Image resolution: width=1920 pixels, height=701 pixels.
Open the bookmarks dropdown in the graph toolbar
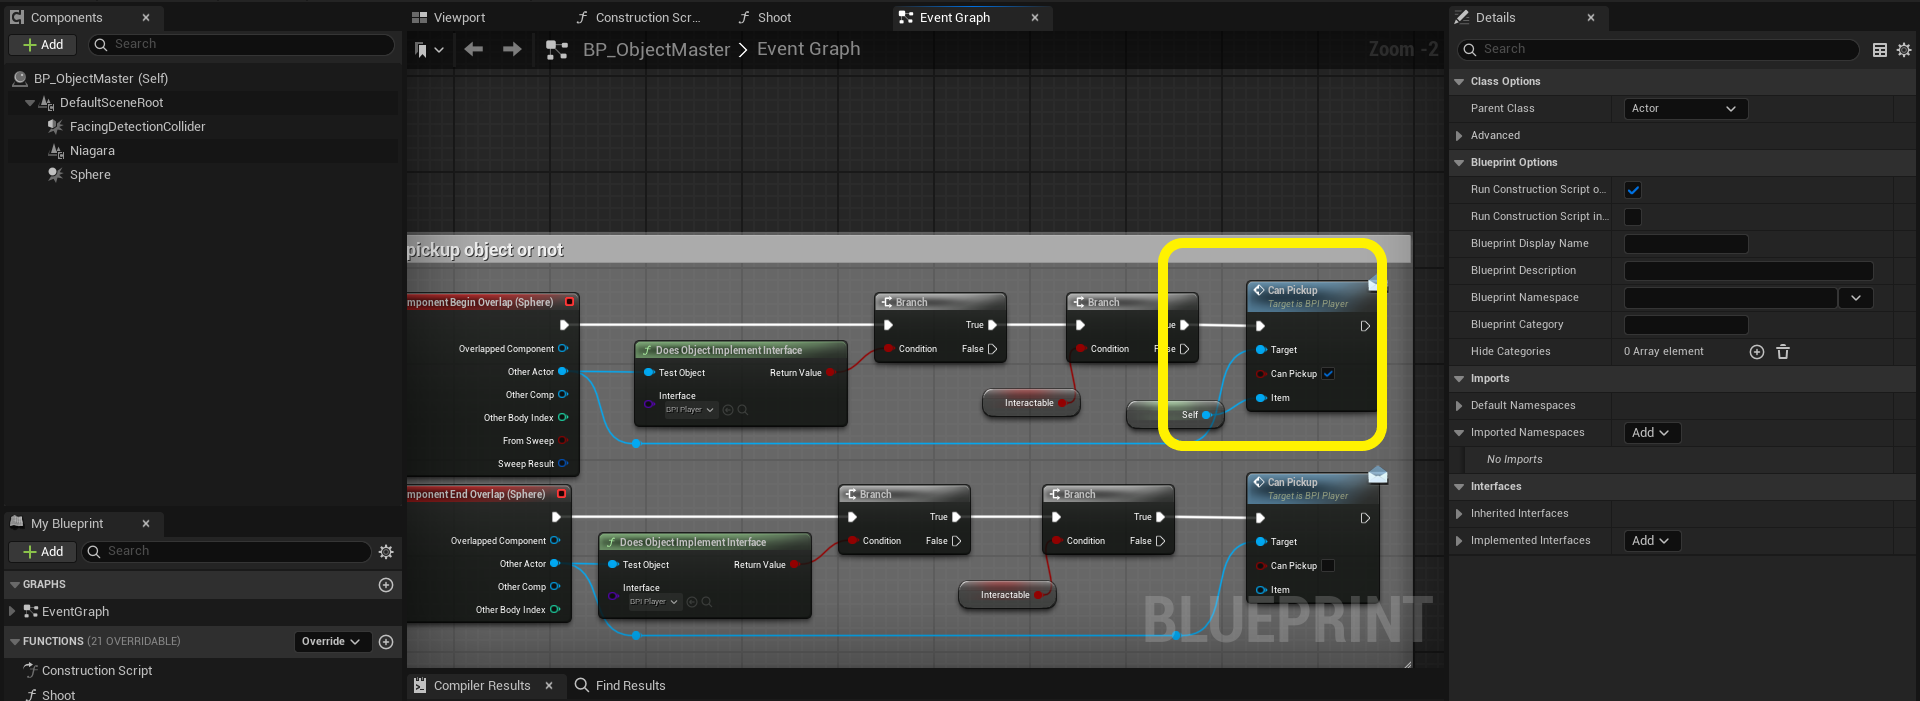(x=429, y=49)
